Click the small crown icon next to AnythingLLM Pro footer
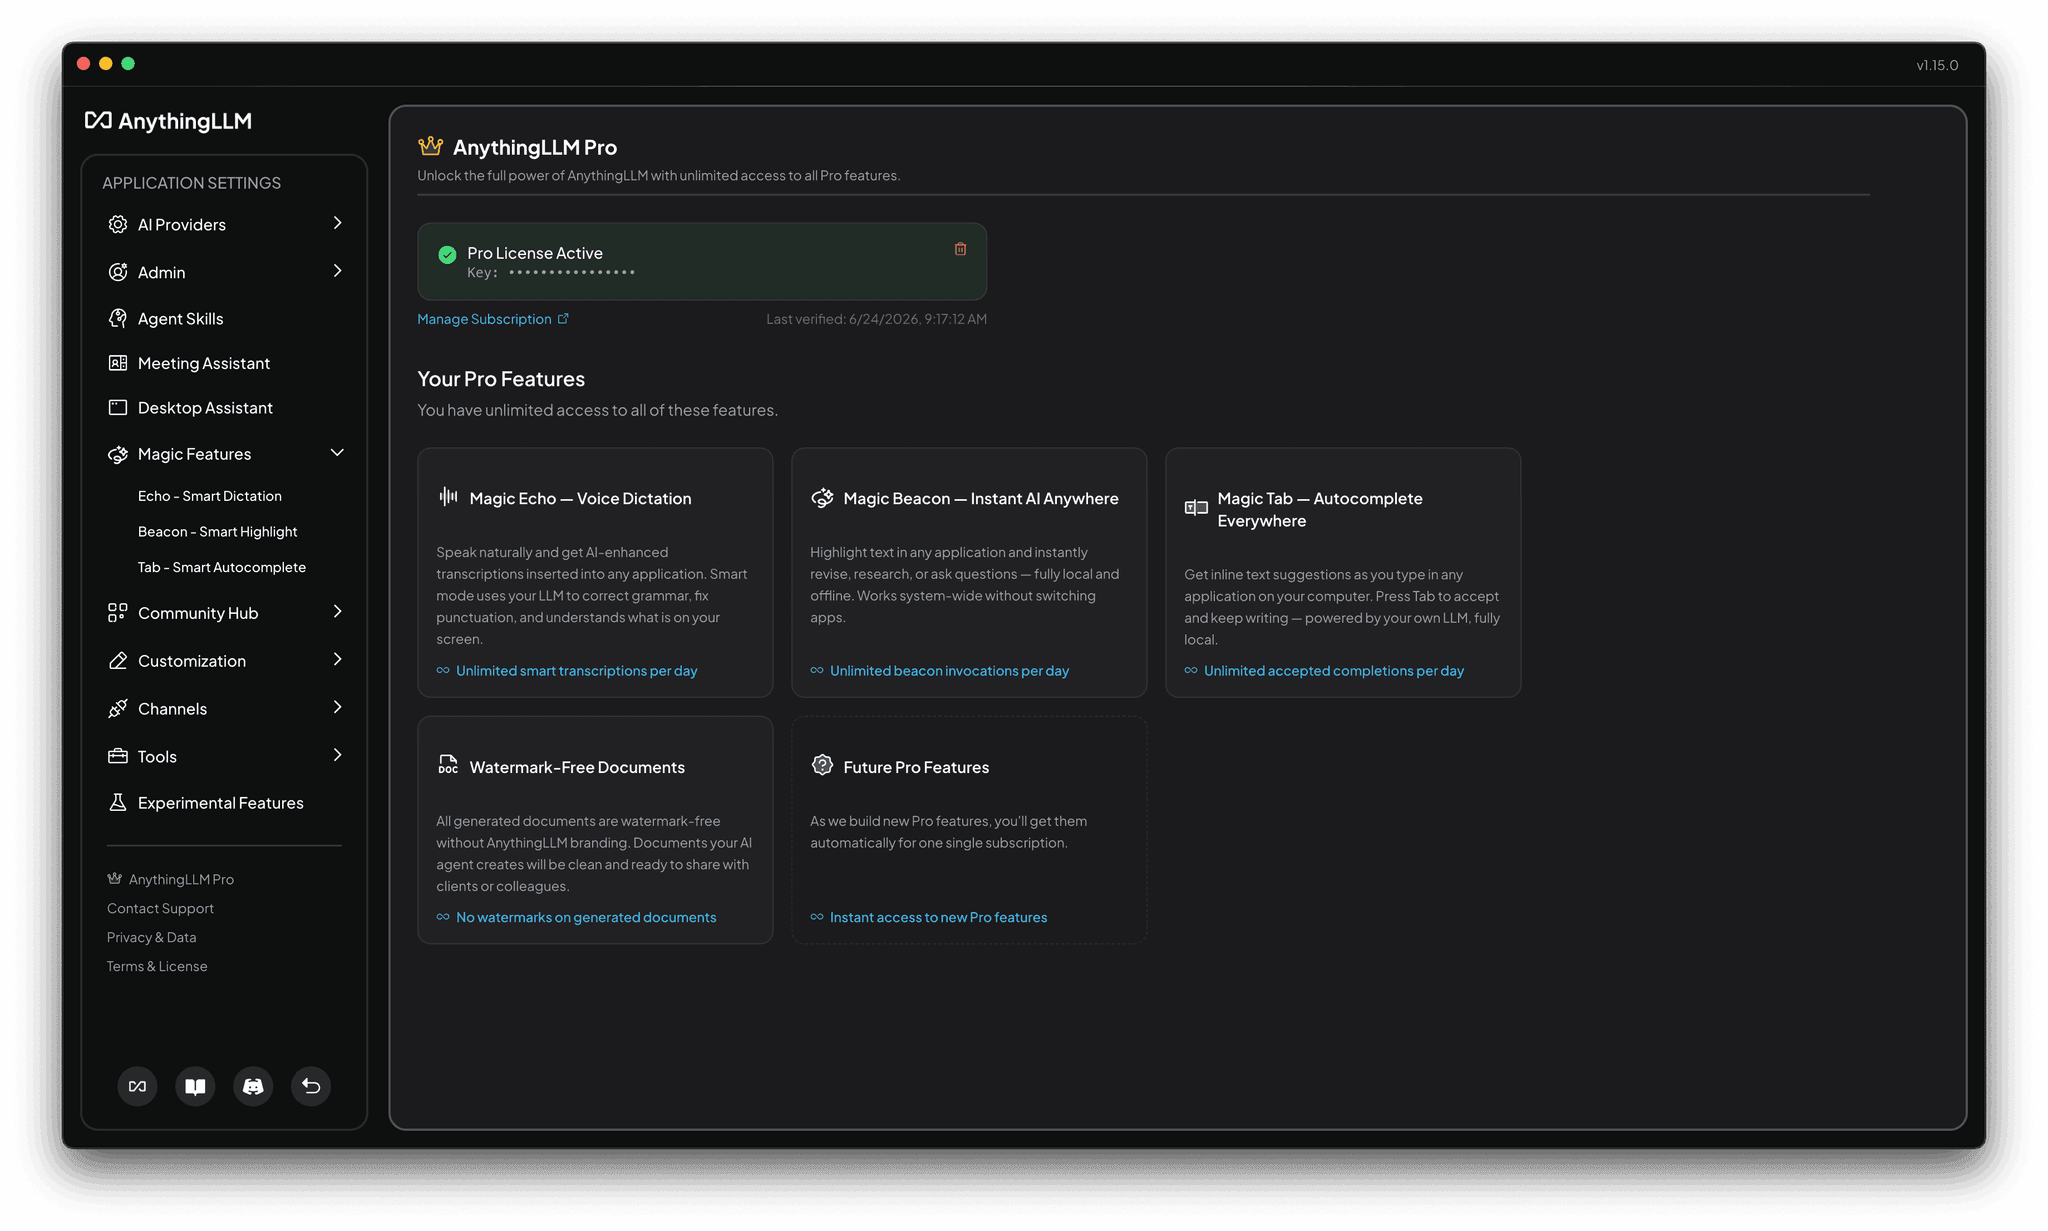2048x1231 pixels. [114, 879]
